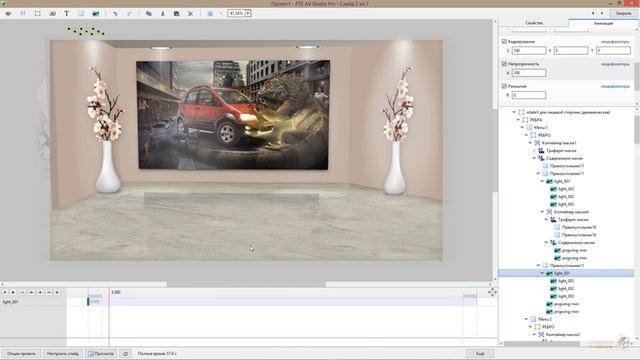Screen dimensions: 640x360
Task: Collapse the Контейнер маски4 node
Action: click(x=542, y=212)
